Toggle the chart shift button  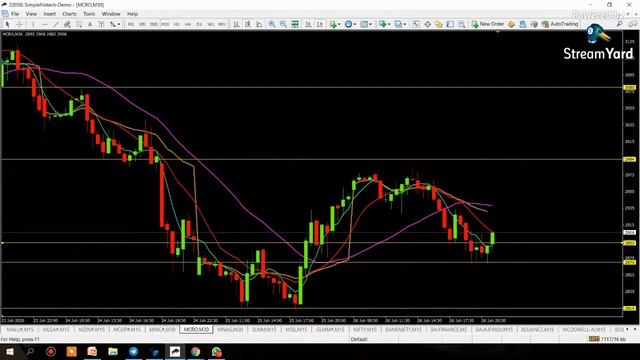coord(320,24)
